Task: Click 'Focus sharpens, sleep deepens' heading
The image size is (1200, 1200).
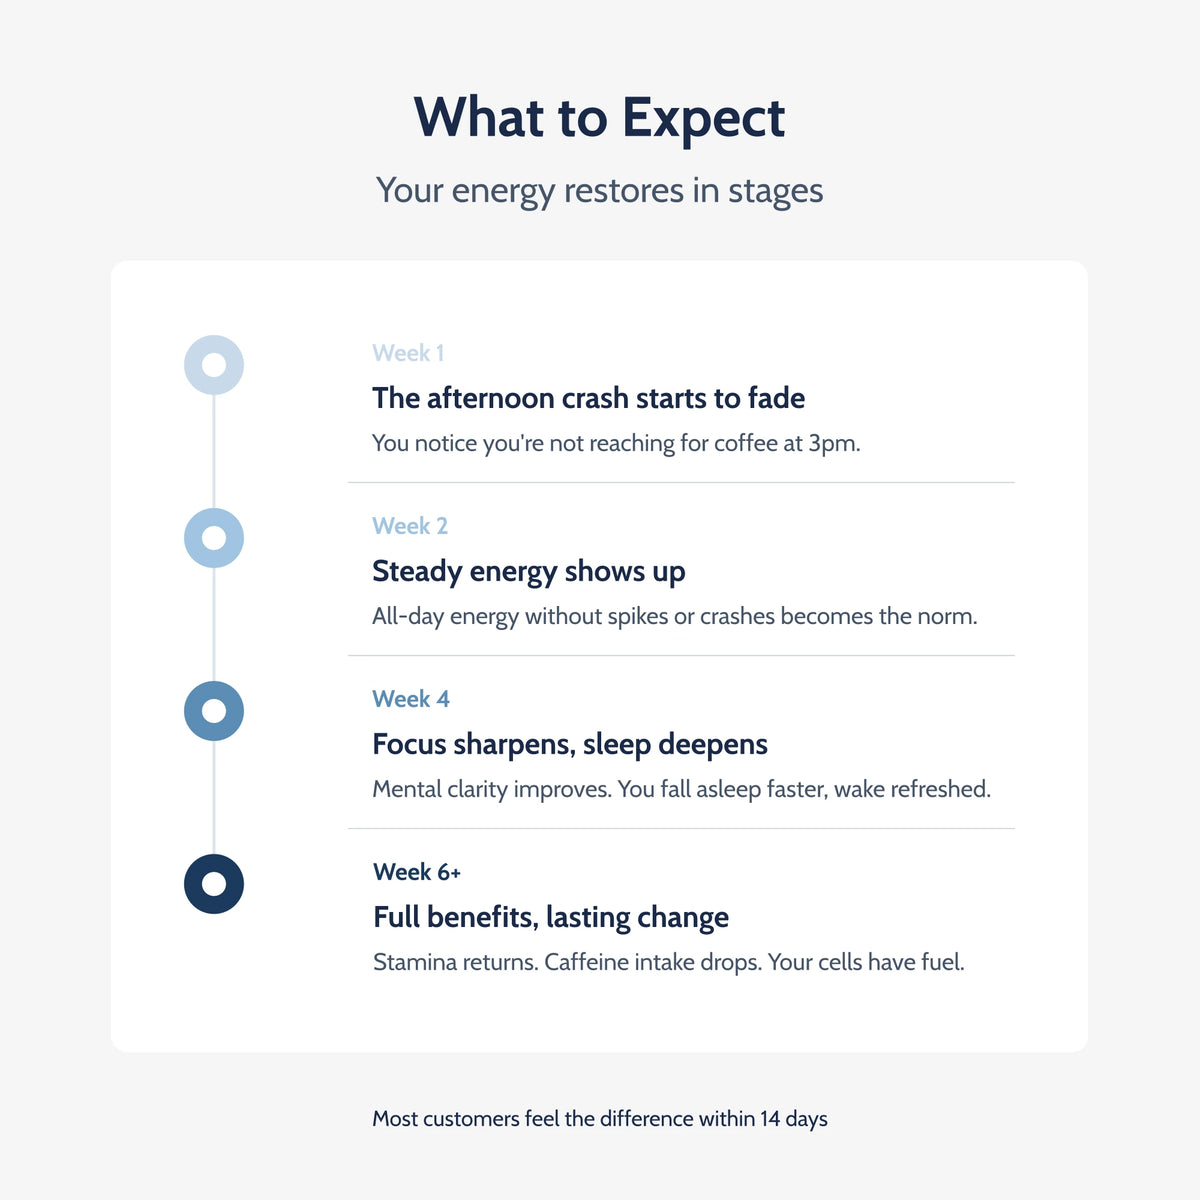Action: [570, 745]
